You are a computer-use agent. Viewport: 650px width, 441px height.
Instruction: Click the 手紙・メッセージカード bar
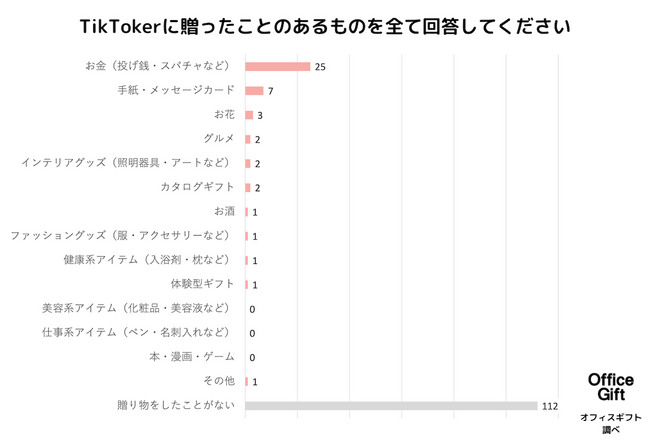click(255, 91)
